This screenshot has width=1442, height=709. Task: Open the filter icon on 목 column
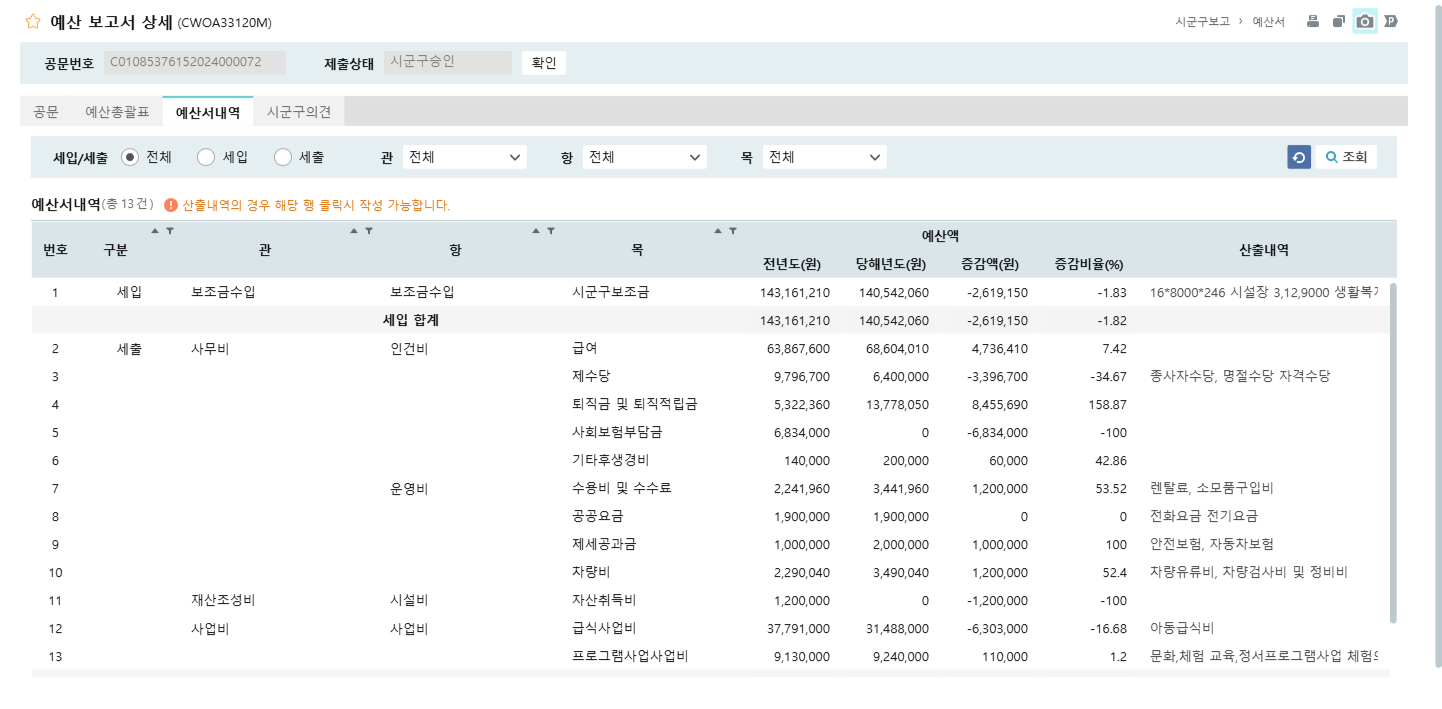click(x=733, y=231)
